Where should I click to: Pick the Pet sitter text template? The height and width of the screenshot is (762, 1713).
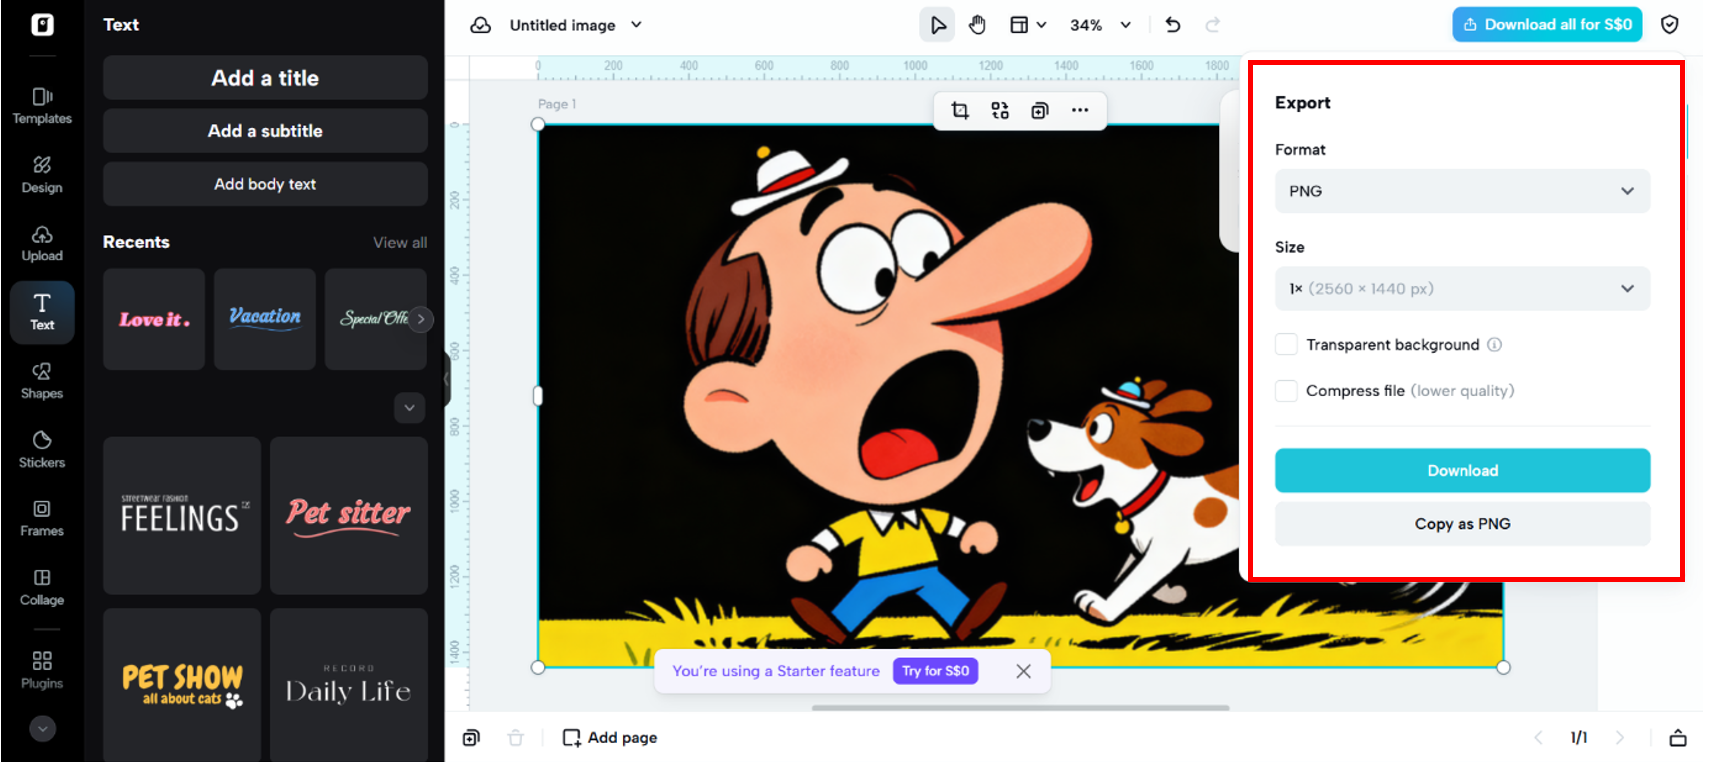point(349,515)
